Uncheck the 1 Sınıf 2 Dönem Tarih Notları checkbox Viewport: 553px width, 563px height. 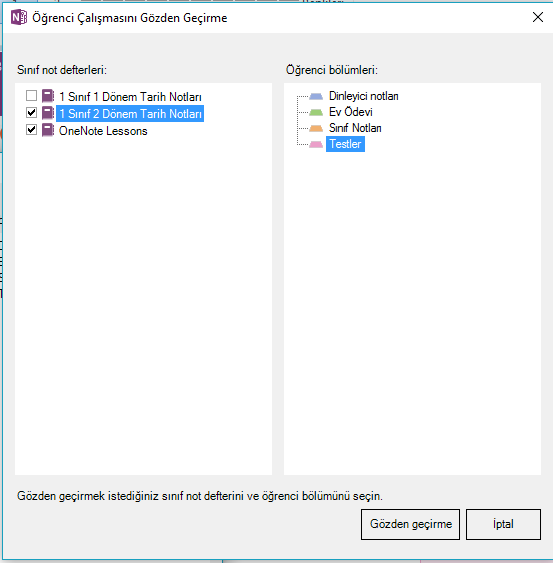coord(31,113)
